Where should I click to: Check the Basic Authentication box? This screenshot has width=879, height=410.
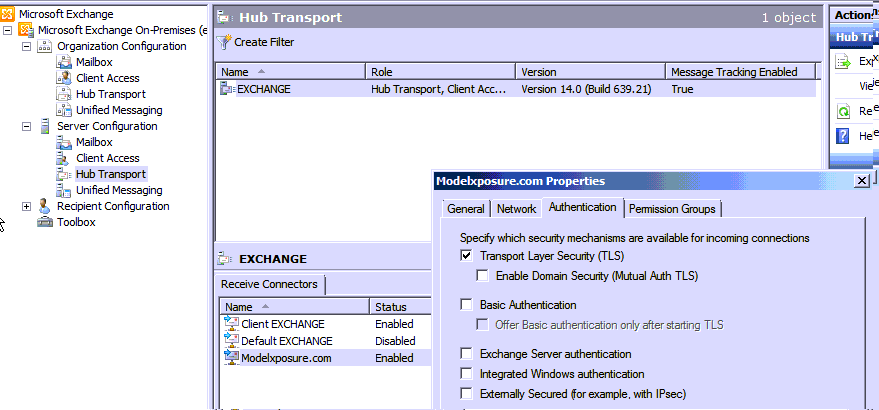(x=466, y=305)
